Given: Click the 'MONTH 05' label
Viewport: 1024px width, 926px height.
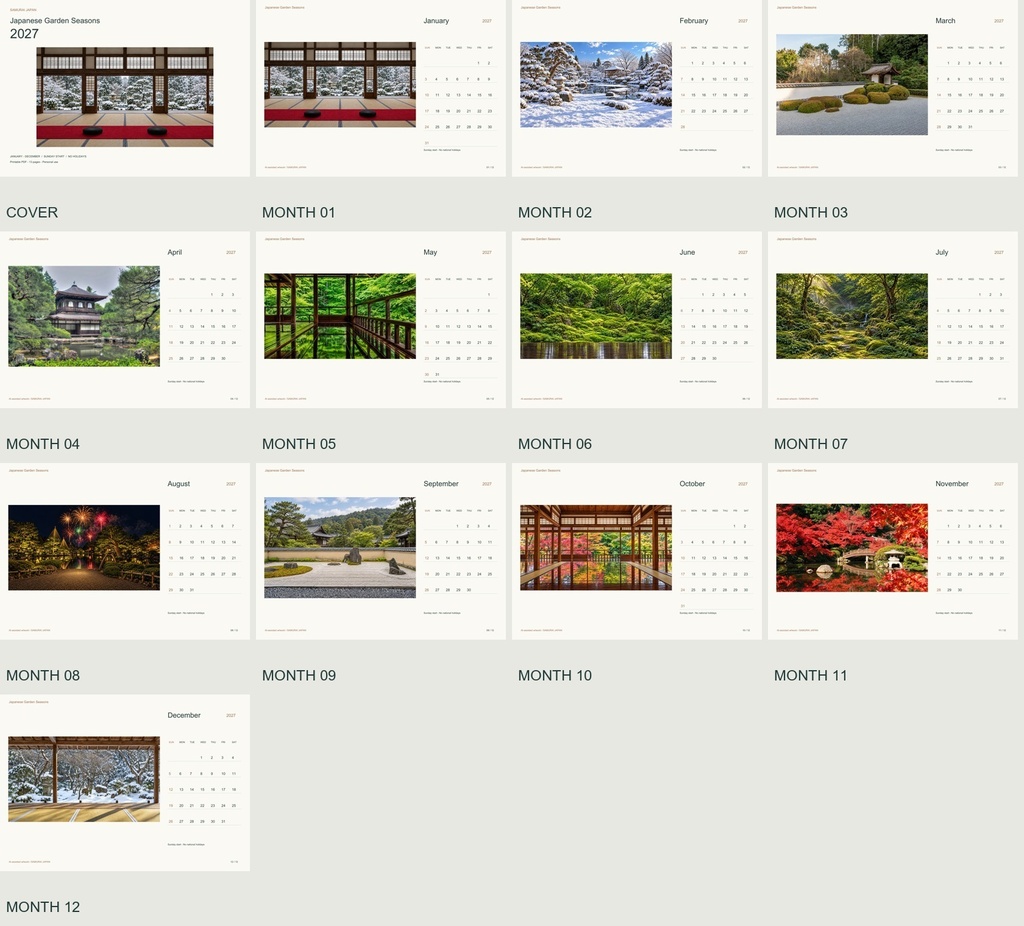Looking at the screenshot, I should click(x=298, y=444).
